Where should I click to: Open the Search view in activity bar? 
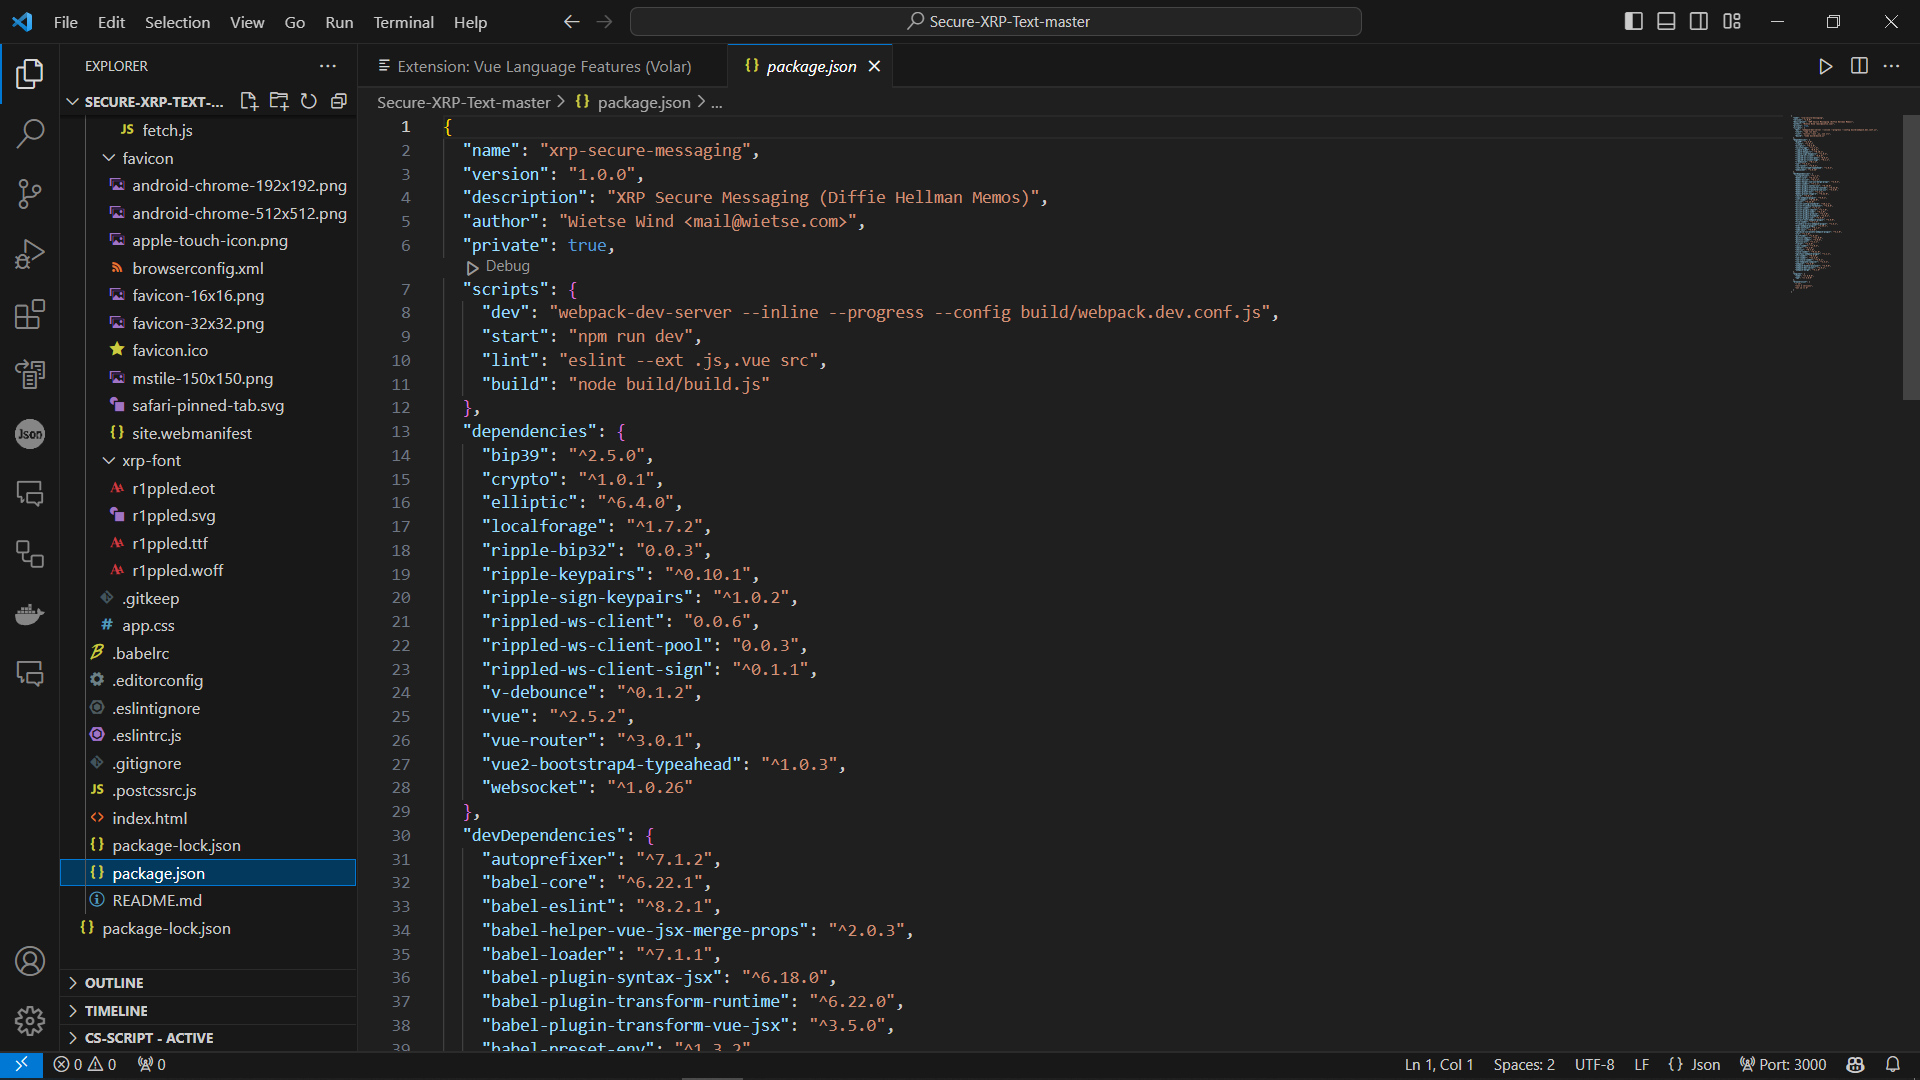coord(30,133)
